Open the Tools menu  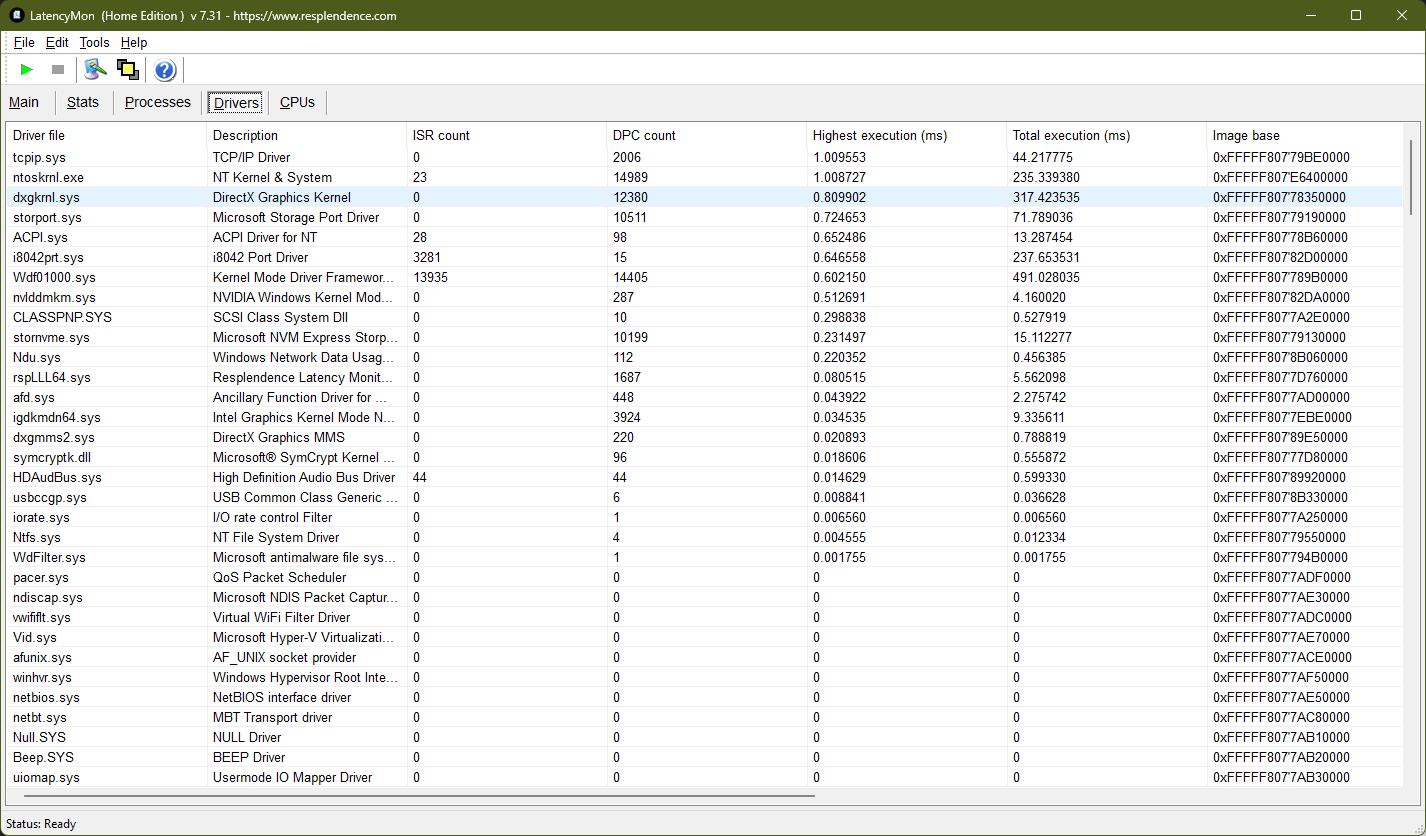(94, 42)
